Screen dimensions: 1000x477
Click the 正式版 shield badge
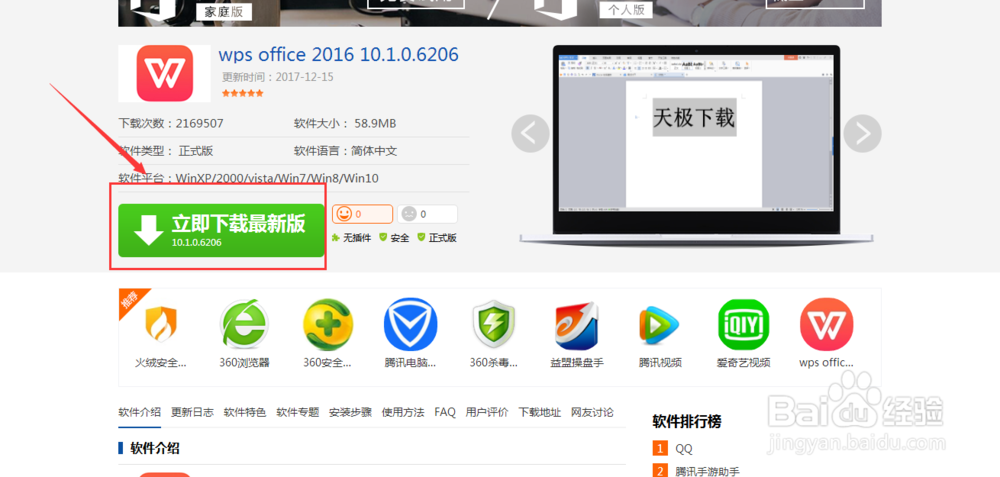point(437,238)
